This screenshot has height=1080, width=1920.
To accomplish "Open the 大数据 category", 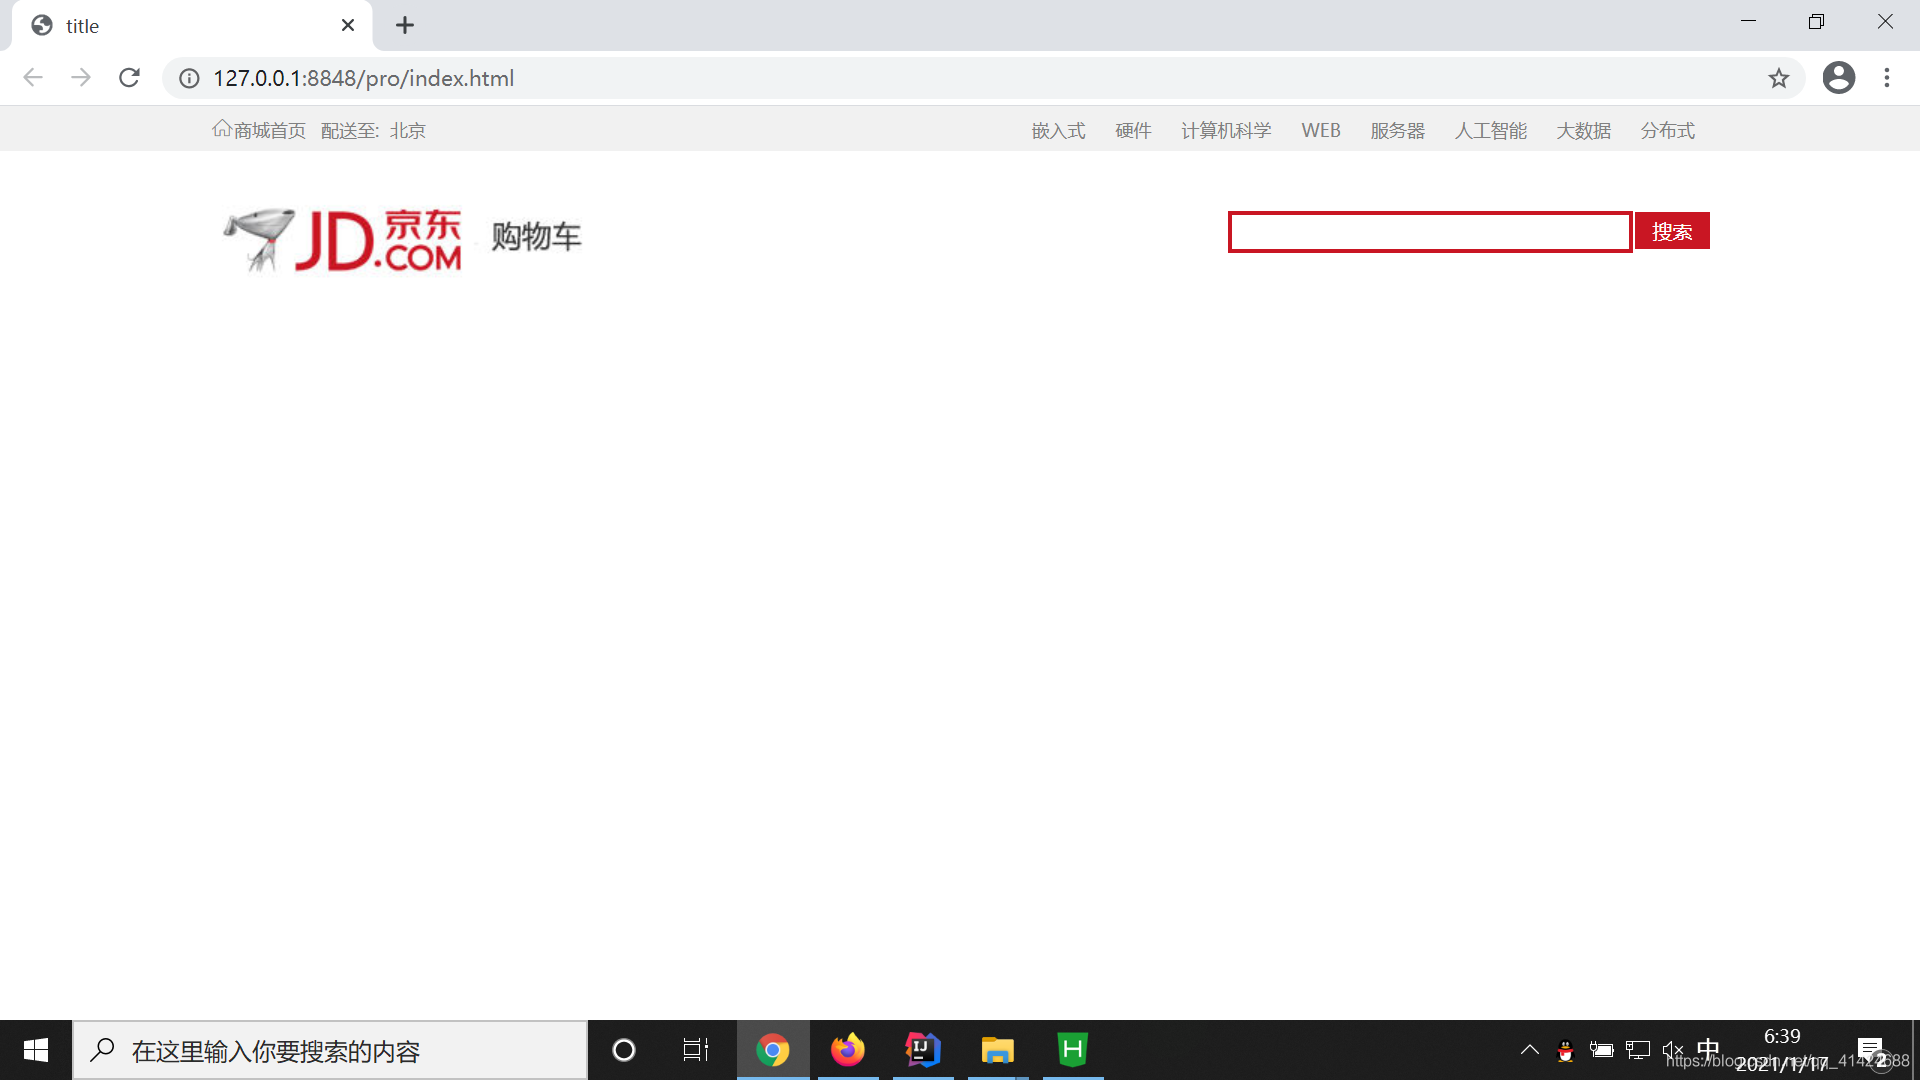I will pyautogui.click(x=1583, y=131).
